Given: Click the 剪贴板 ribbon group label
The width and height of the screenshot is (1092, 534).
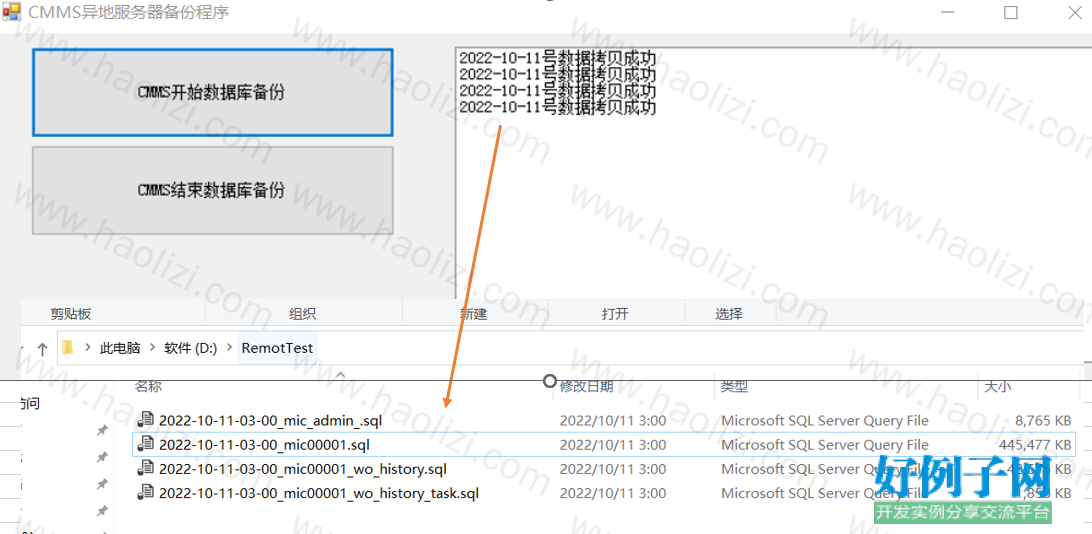Looking at the screenshot, I should coord(70,314).
